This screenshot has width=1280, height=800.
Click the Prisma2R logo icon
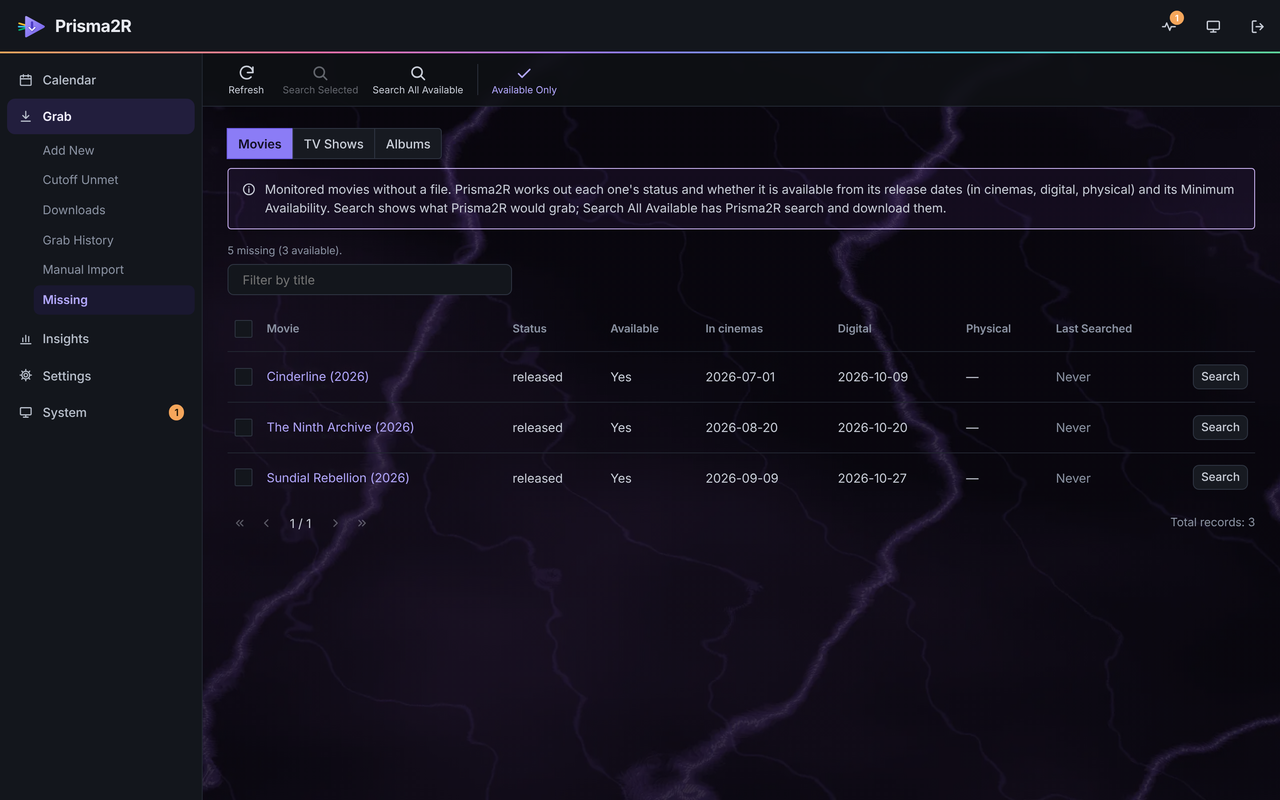[31, 26]
